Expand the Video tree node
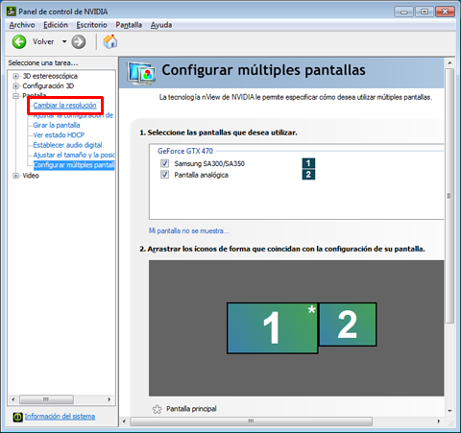Viewport: 461px width, 433px height. (x=16, y=176)
